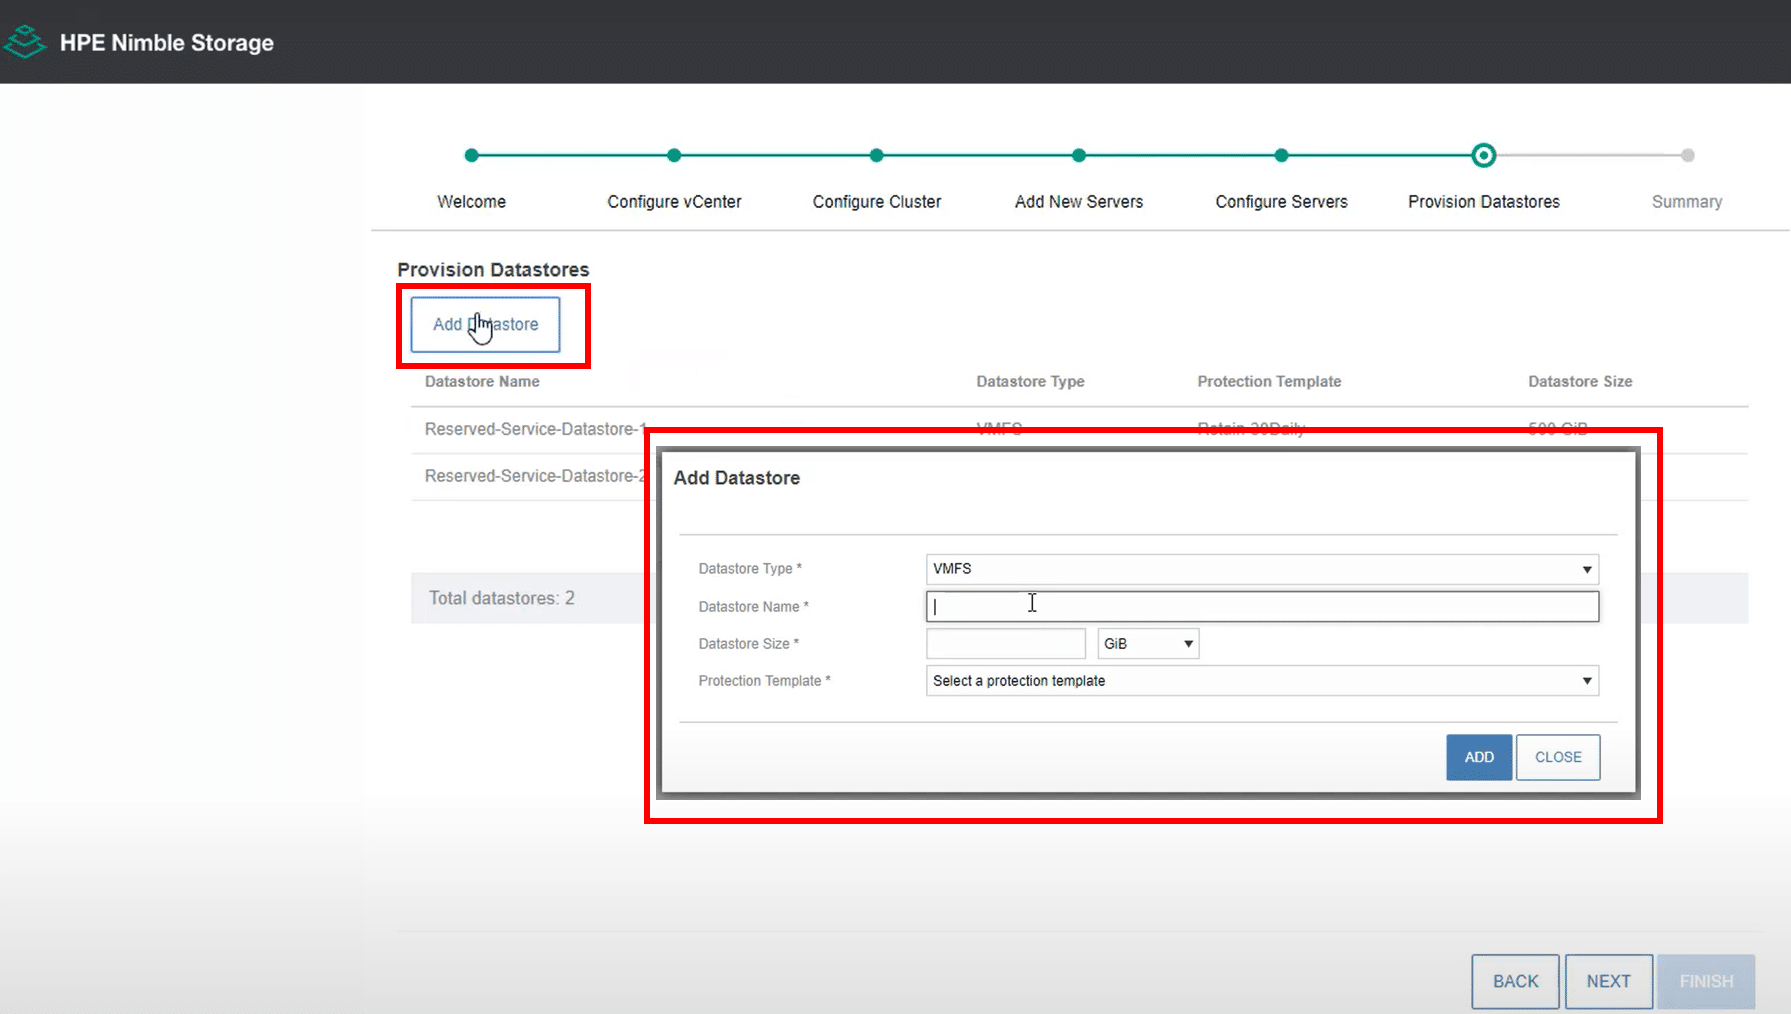Click the grey Summary progress dot
The height and width of the screenshot is (1014, 1791).
(1688, 155)
